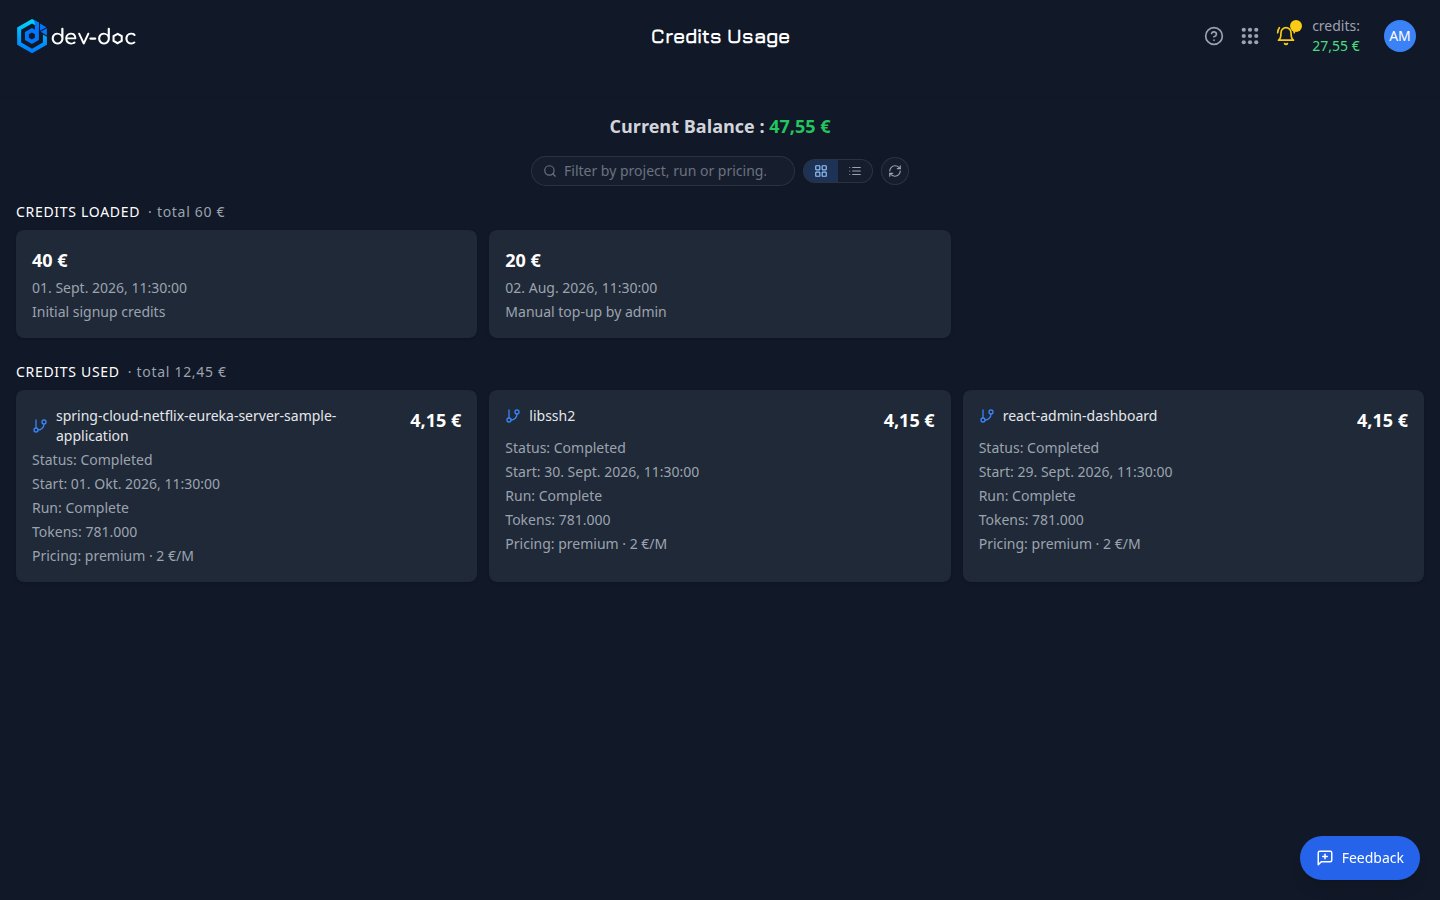Click the search magnifier icon in filter
This screenshot has width=1440, height=900.
coord(550,171)
